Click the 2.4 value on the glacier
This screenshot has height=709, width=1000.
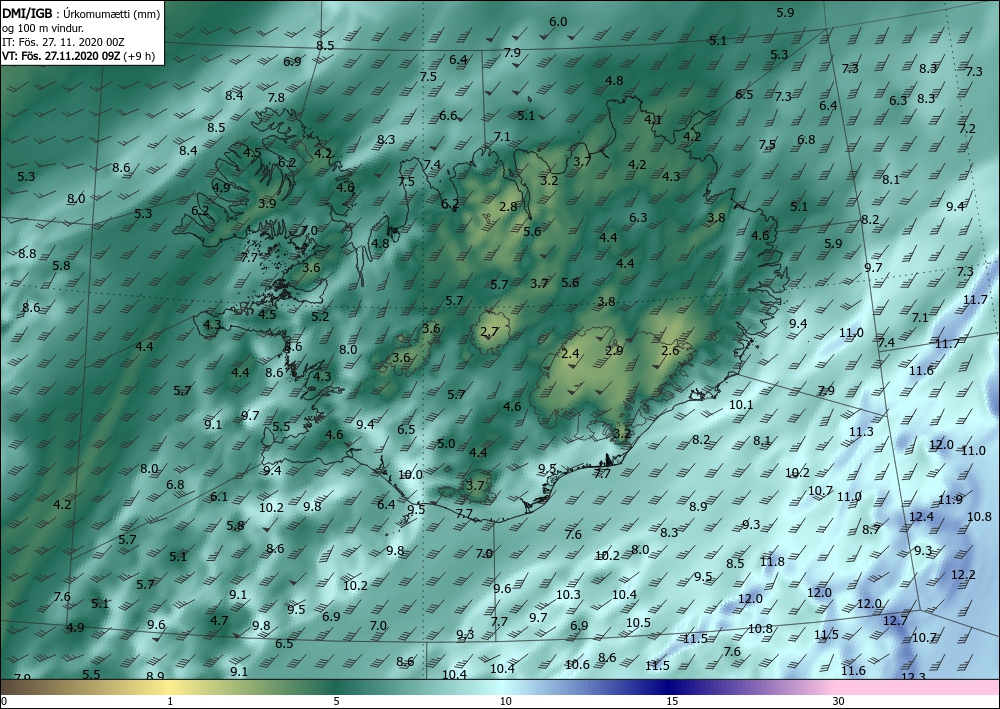(x=570, y=353)
